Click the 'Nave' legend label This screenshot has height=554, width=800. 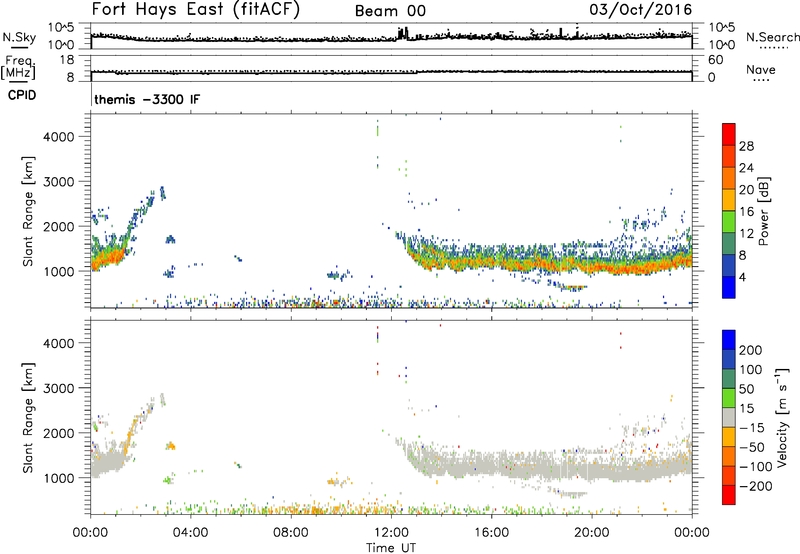tap(760, 70)
